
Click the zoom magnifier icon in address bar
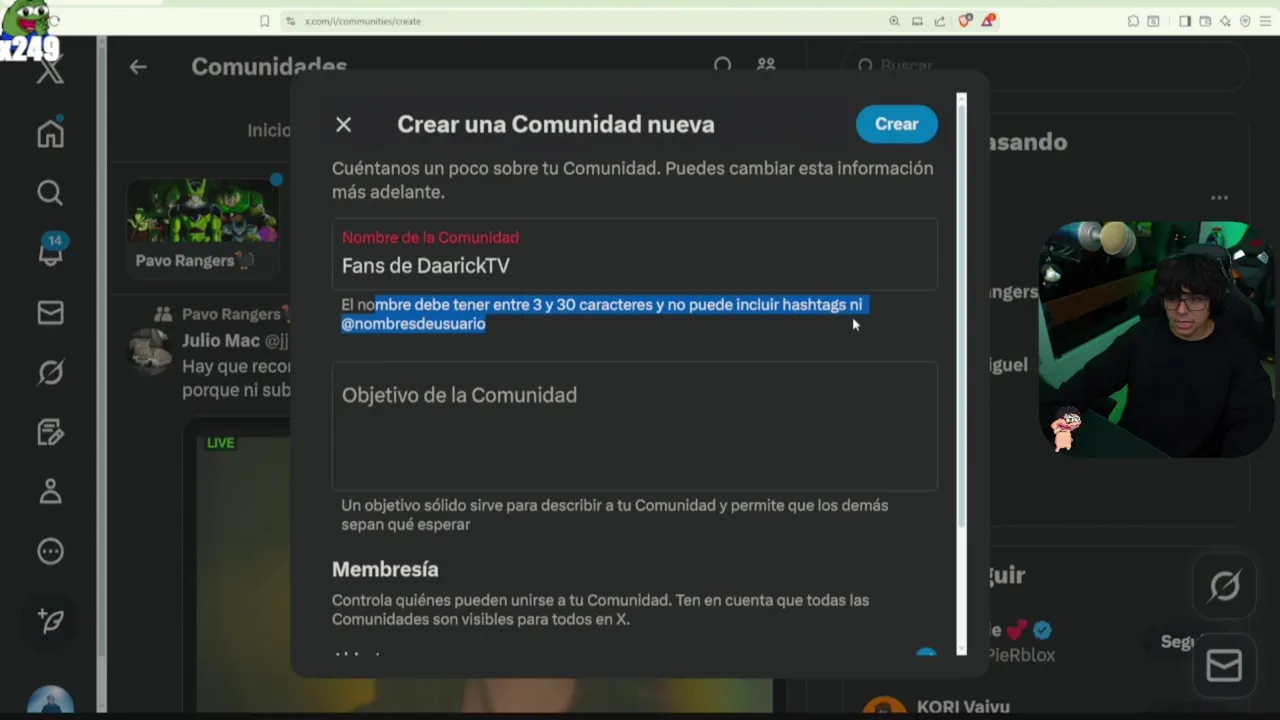[894, 21]
